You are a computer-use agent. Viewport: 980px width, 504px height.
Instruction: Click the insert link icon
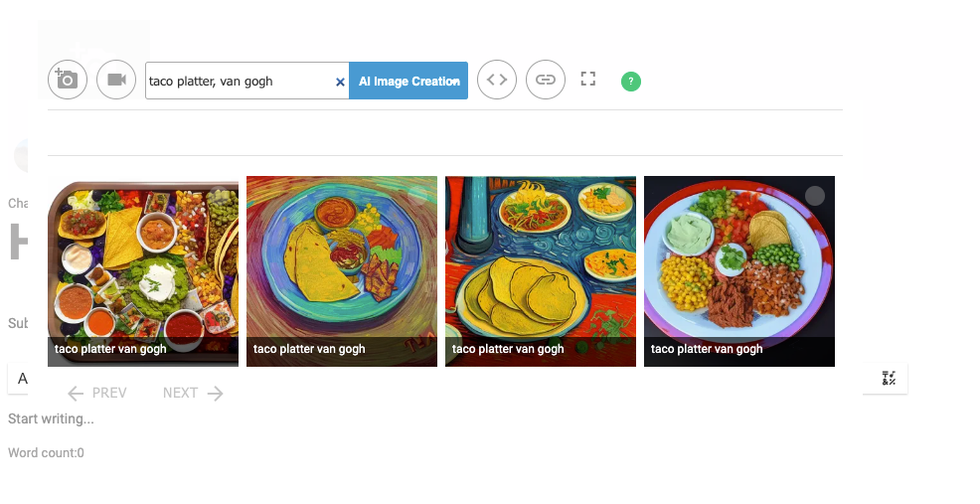point(545,80)
